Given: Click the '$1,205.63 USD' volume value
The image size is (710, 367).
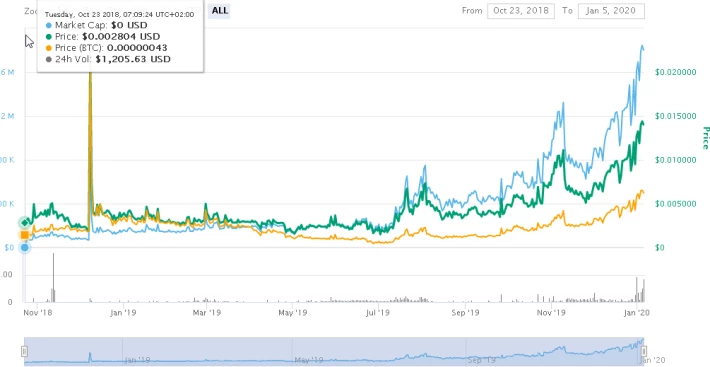Looking at the screenshot, I should 133,59.
